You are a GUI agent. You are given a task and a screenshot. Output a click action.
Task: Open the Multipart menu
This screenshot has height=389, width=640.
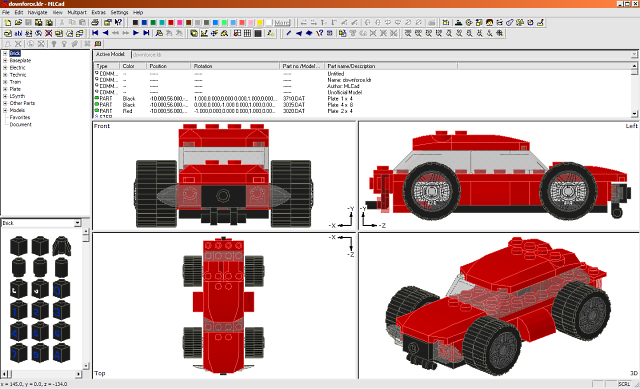click(x=77, y=12)
